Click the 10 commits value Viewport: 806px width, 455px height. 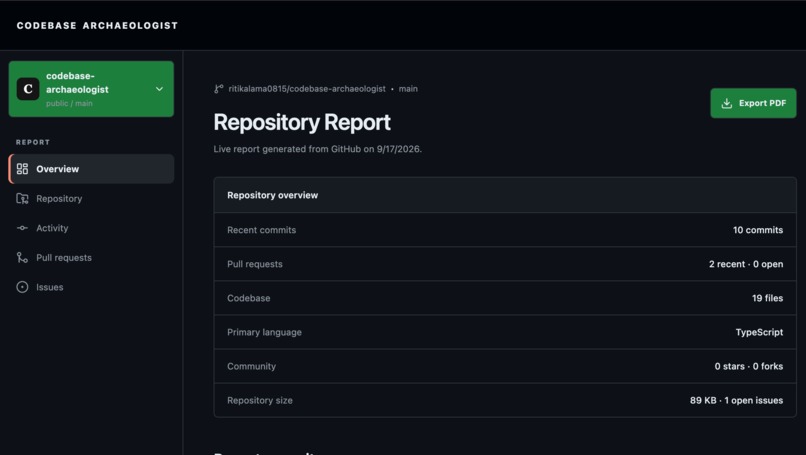[x=758, y=230]
